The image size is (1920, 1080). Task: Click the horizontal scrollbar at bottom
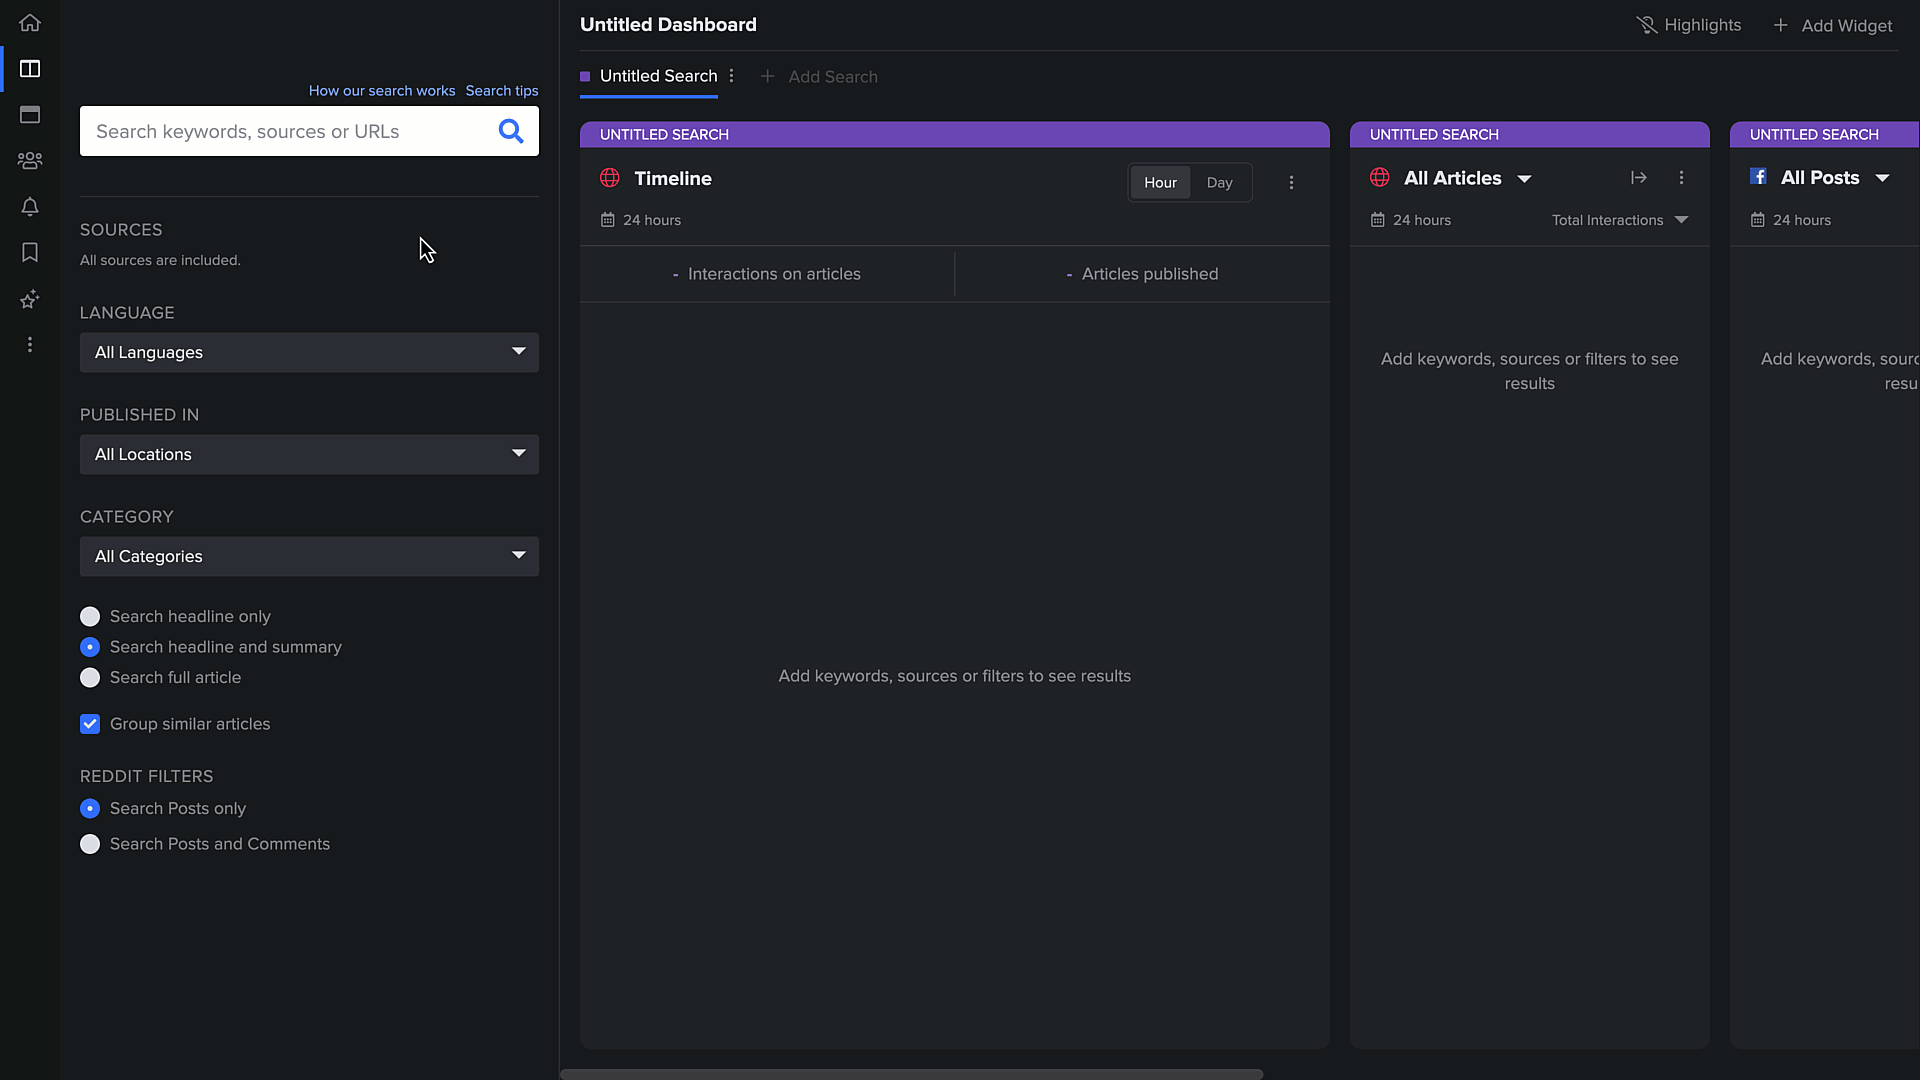click(x=911, y=1074)
